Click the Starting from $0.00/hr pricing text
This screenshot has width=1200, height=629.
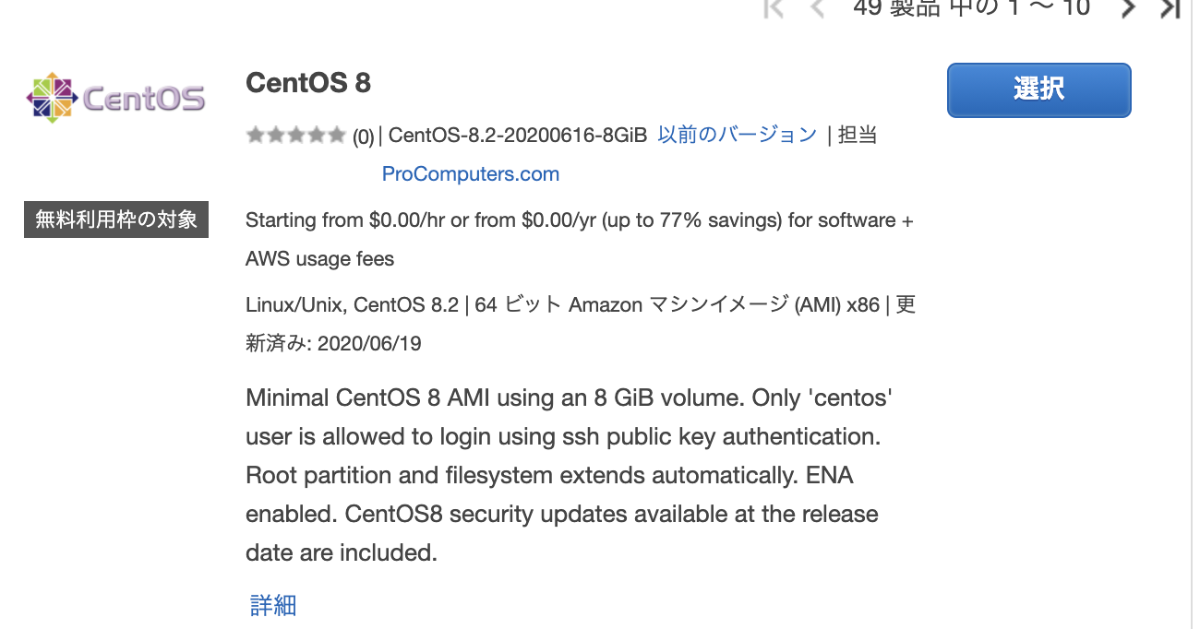[580, 239]
